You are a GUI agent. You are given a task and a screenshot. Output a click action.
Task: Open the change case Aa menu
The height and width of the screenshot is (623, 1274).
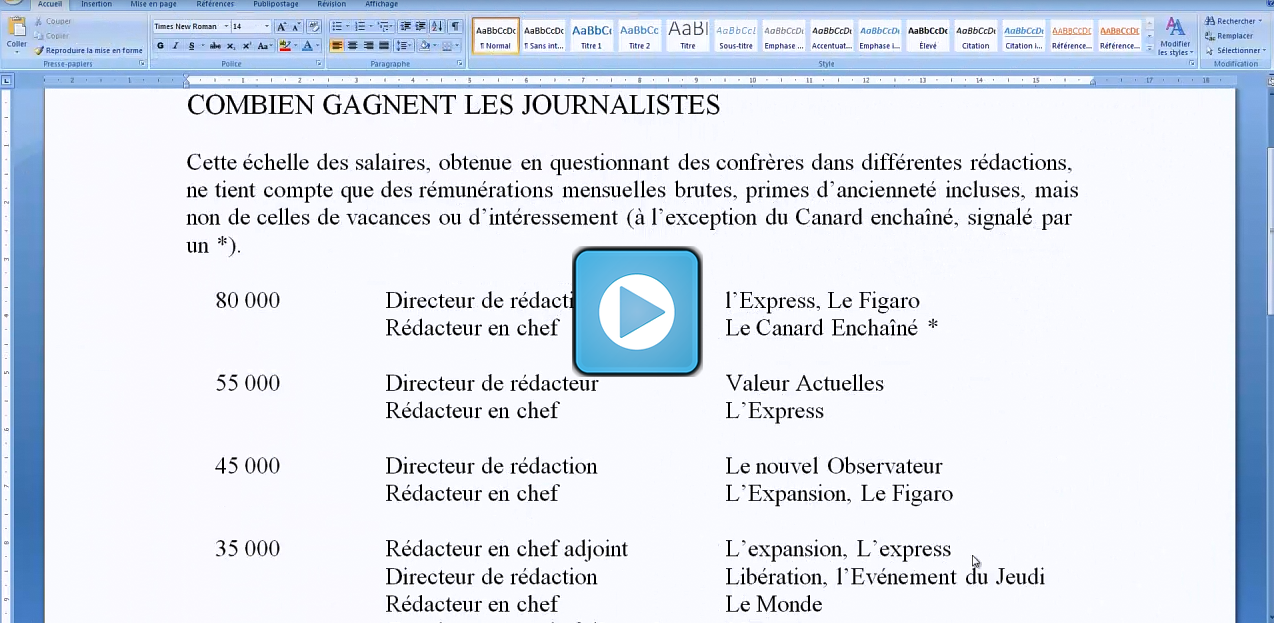[x=264, y=46]
